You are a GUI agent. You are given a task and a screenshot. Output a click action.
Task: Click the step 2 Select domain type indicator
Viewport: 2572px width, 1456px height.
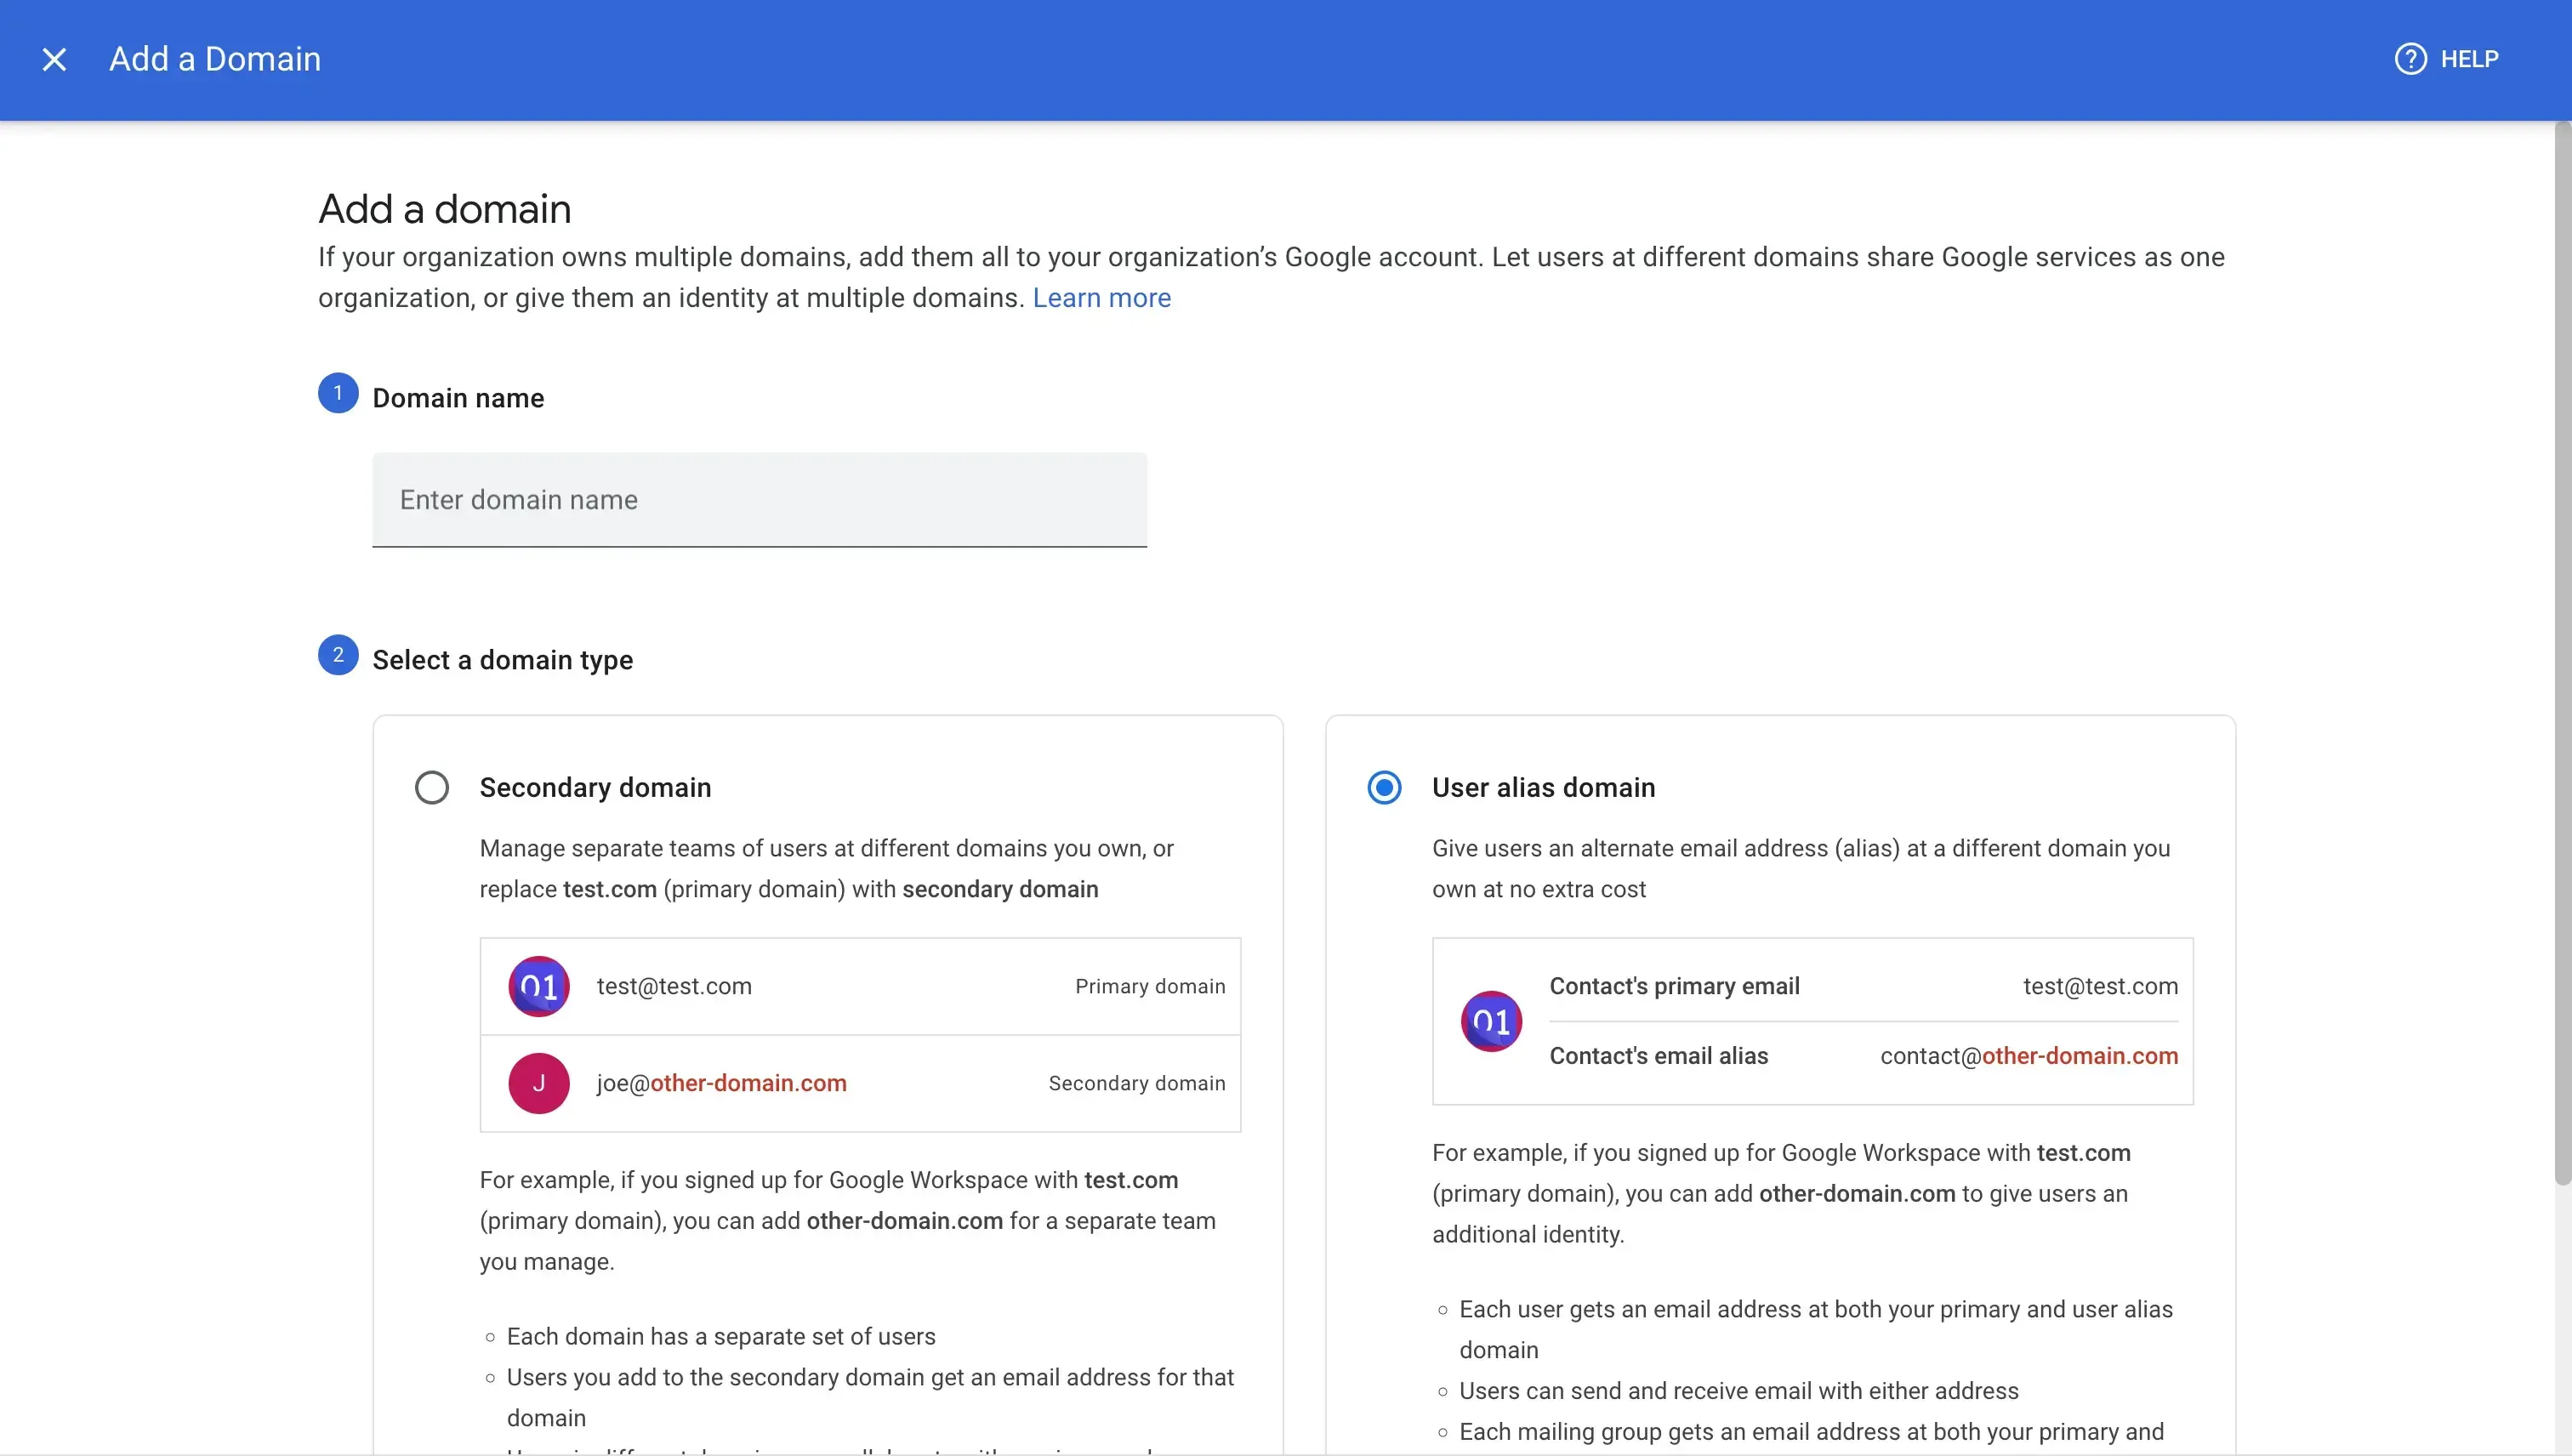tap(337, 655)
